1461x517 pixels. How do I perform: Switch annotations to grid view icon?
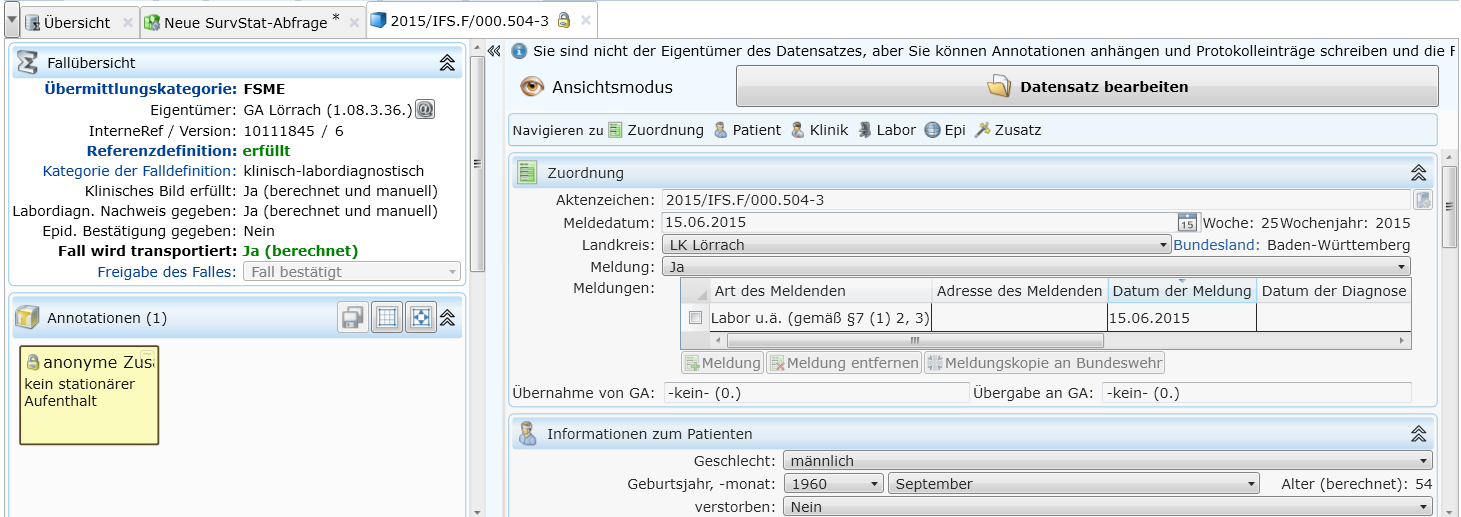[x=387, y=318]
